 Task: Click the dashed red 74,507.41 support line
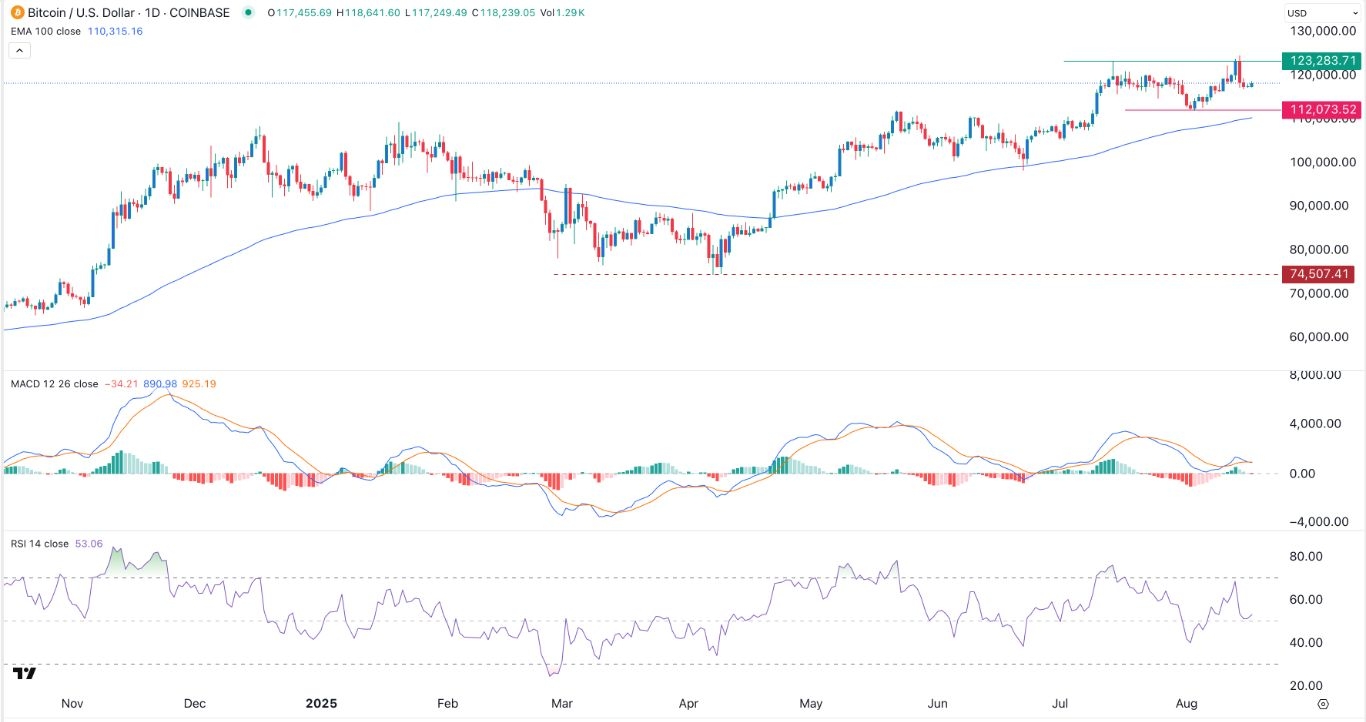pos(900,275)
